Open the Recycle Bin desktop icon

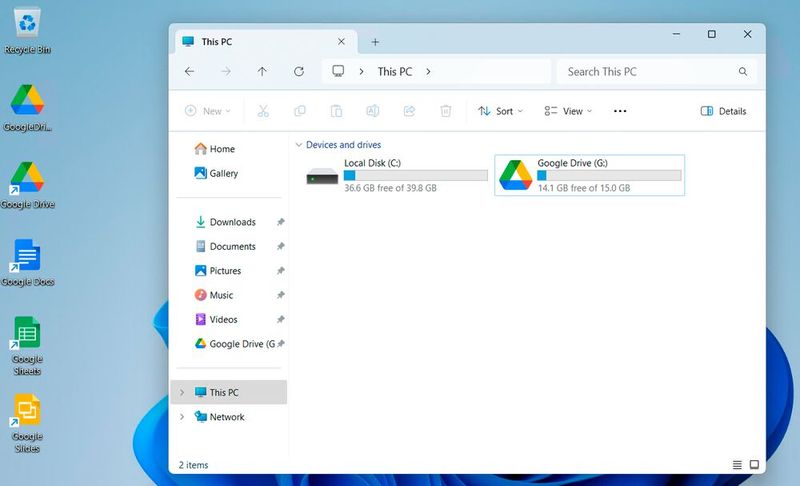27,31
